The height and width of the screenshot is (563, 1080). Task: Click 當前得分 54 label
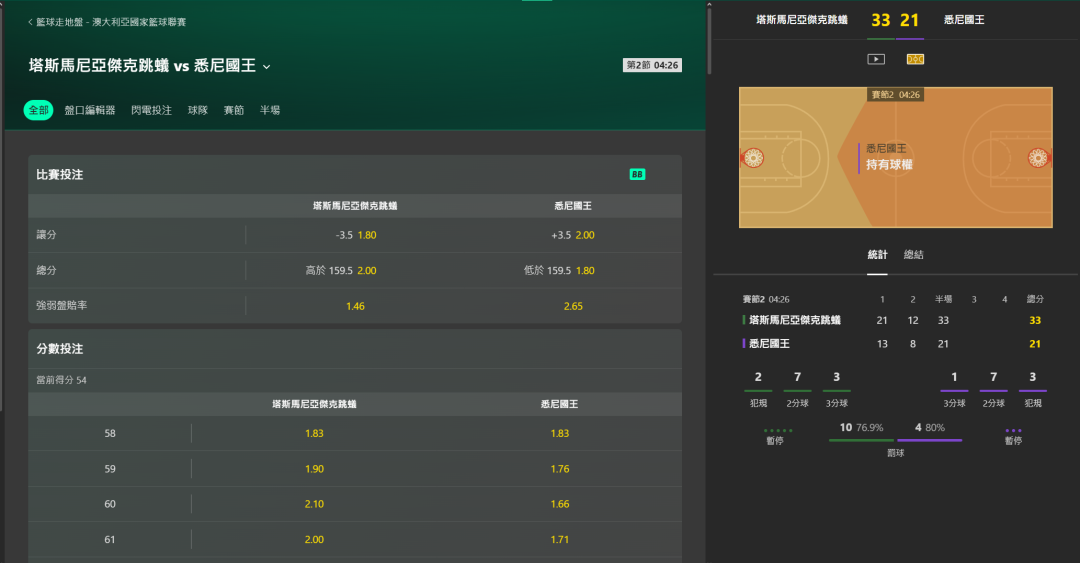click(x=61, y=380)
